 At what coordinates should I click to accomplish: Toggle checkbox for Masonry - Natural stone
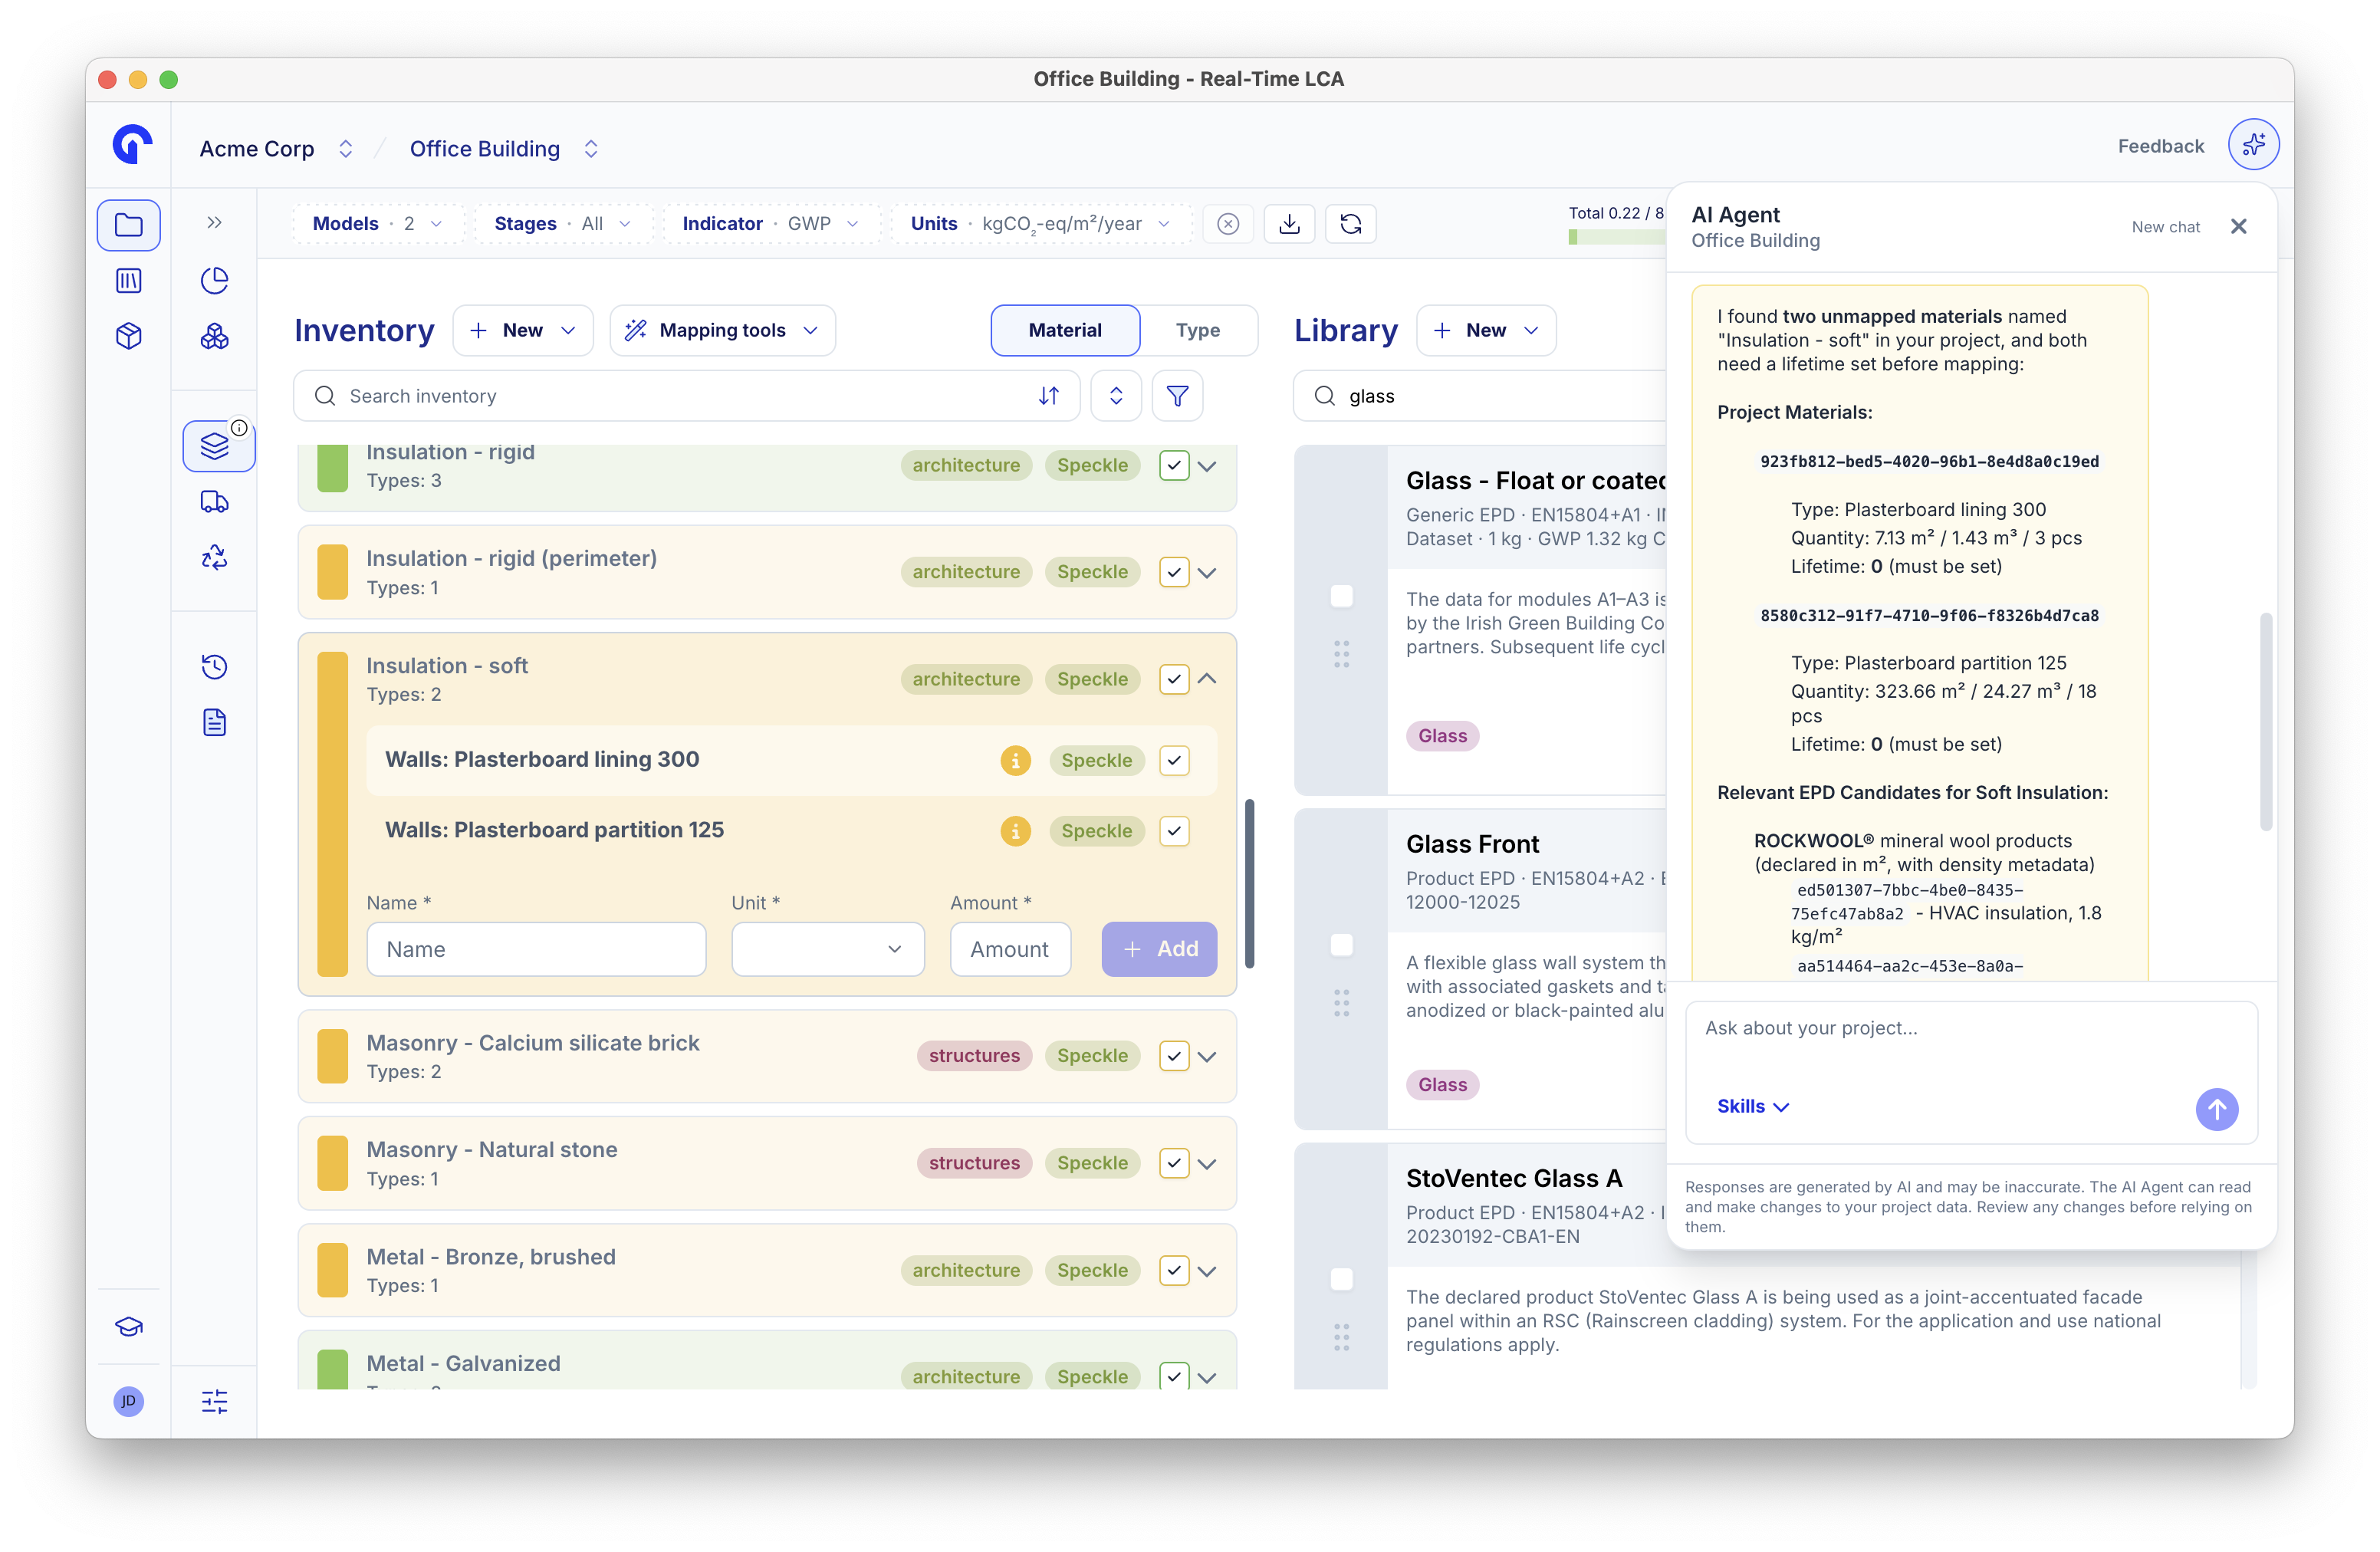pos(1174,1163)
